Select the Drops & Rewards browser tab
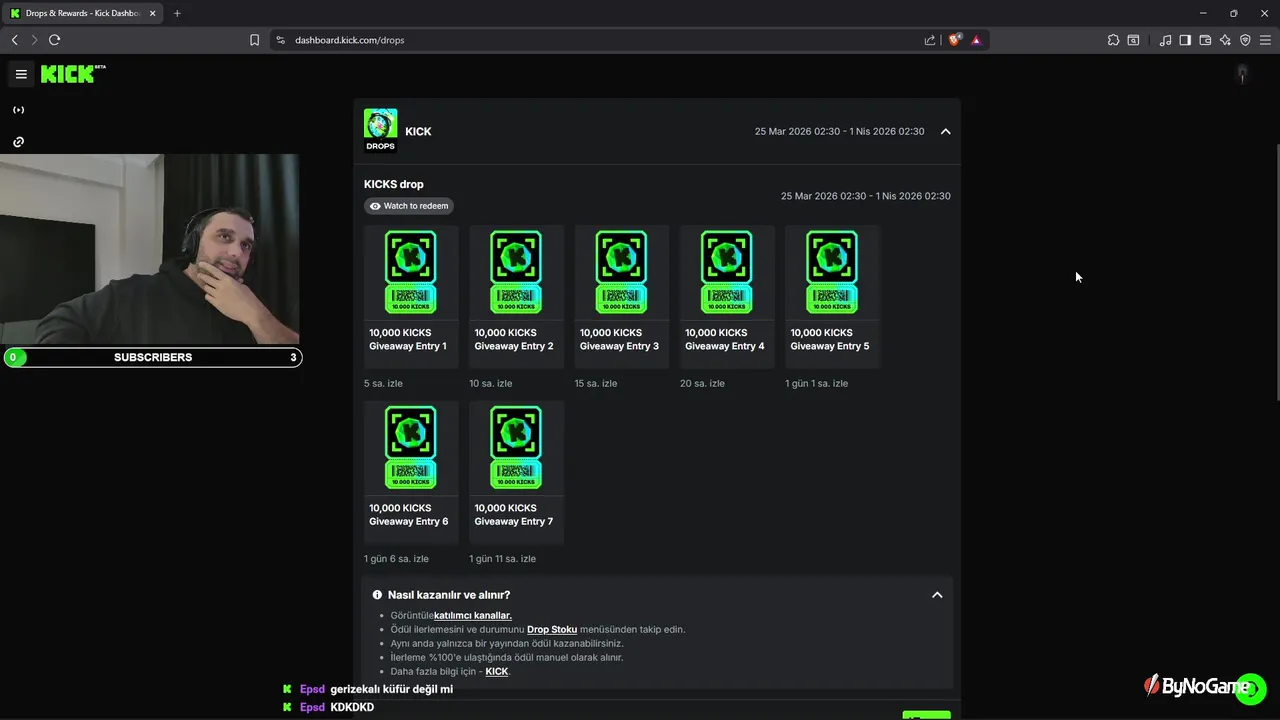This screenshot has height=720, width=1280. 83,13
